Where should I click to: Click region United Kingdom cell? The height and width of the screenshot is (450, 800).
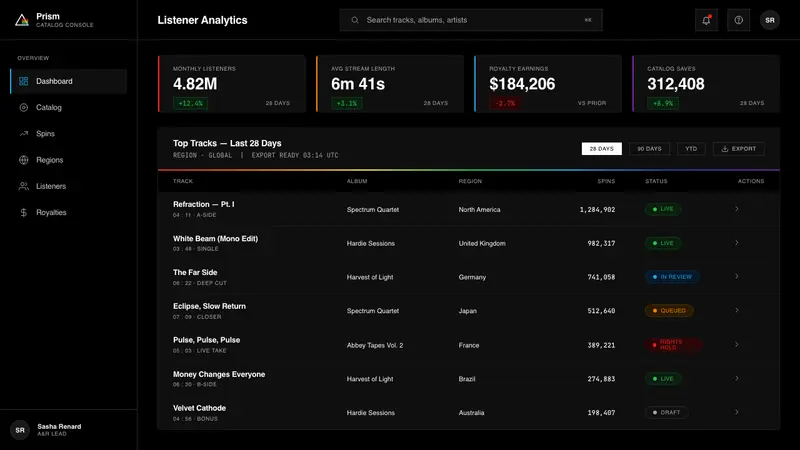click(482, 243)
